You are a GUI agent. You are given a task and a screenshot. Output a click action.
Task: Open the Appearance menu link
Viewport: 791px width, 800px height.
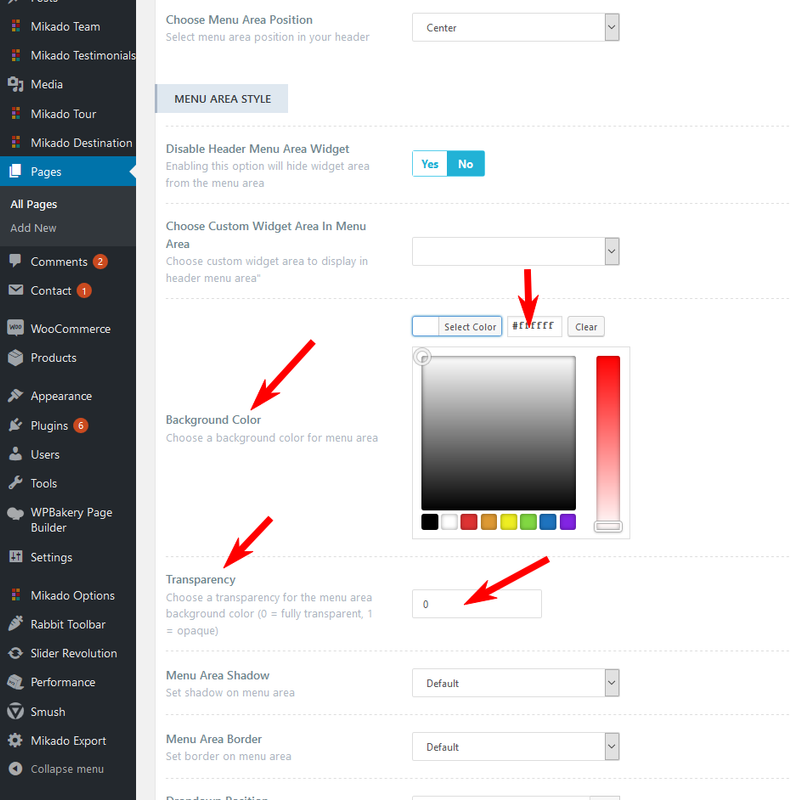coord(61,396)
